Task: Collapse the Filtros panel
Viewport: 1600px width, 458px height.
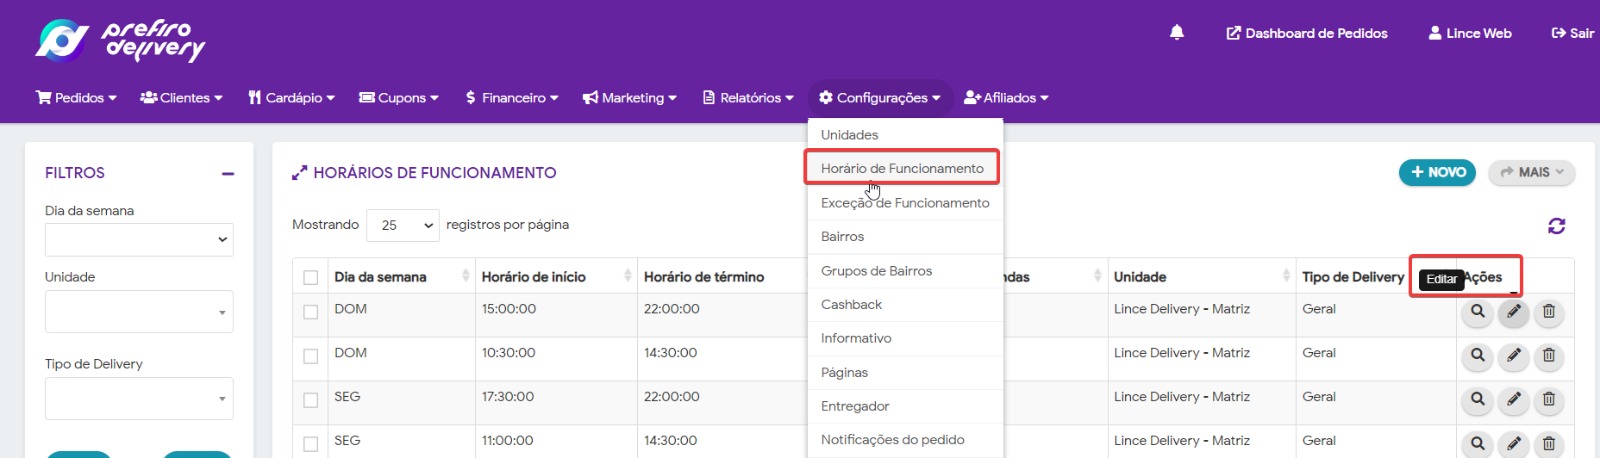Action: [228, 174]
